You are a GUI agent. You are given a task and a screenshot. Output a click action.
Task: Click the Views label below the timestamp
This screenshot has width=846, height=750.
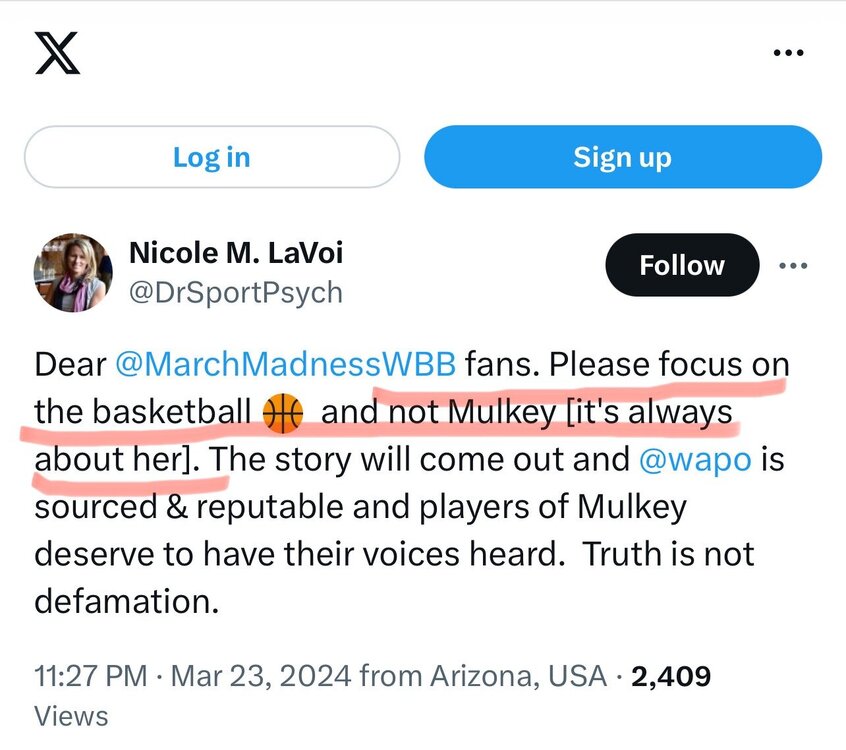[x=71, y=716]
